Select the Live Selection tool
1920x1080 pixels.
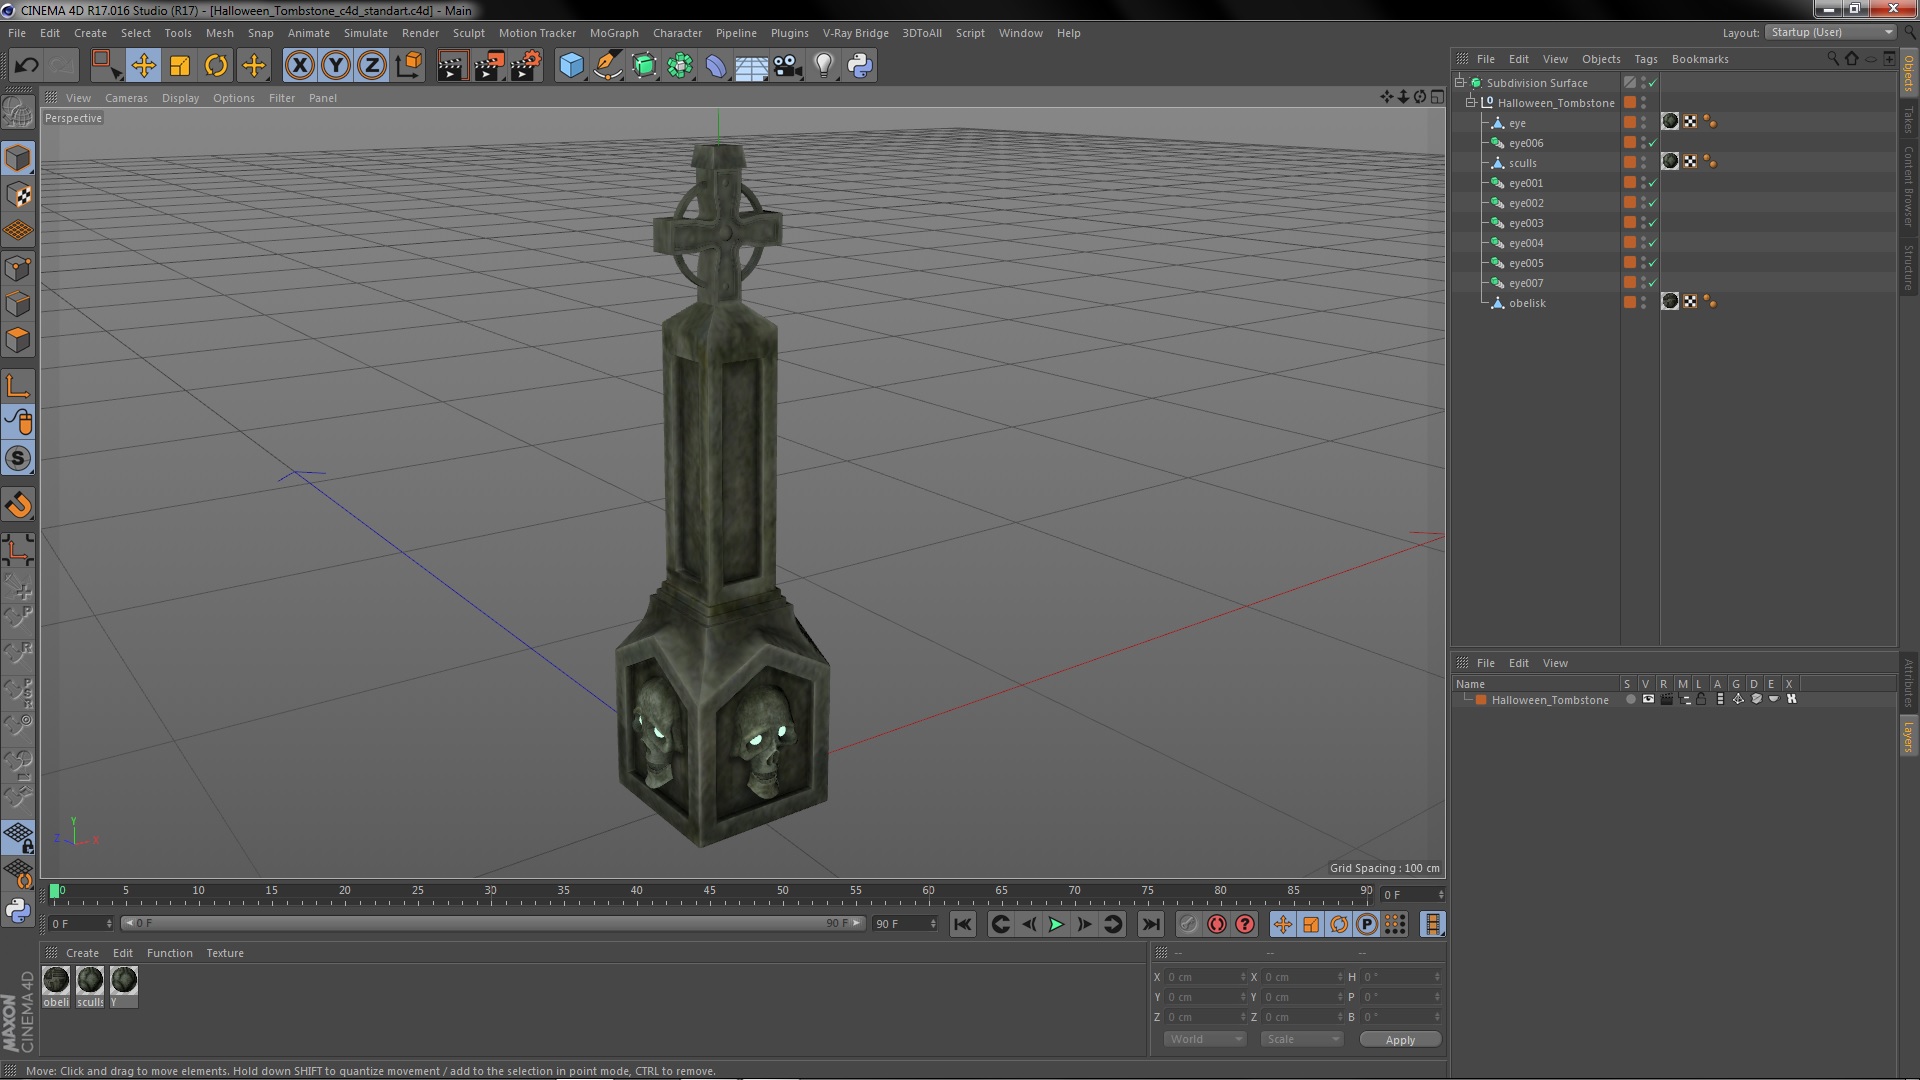pos(105,66)
